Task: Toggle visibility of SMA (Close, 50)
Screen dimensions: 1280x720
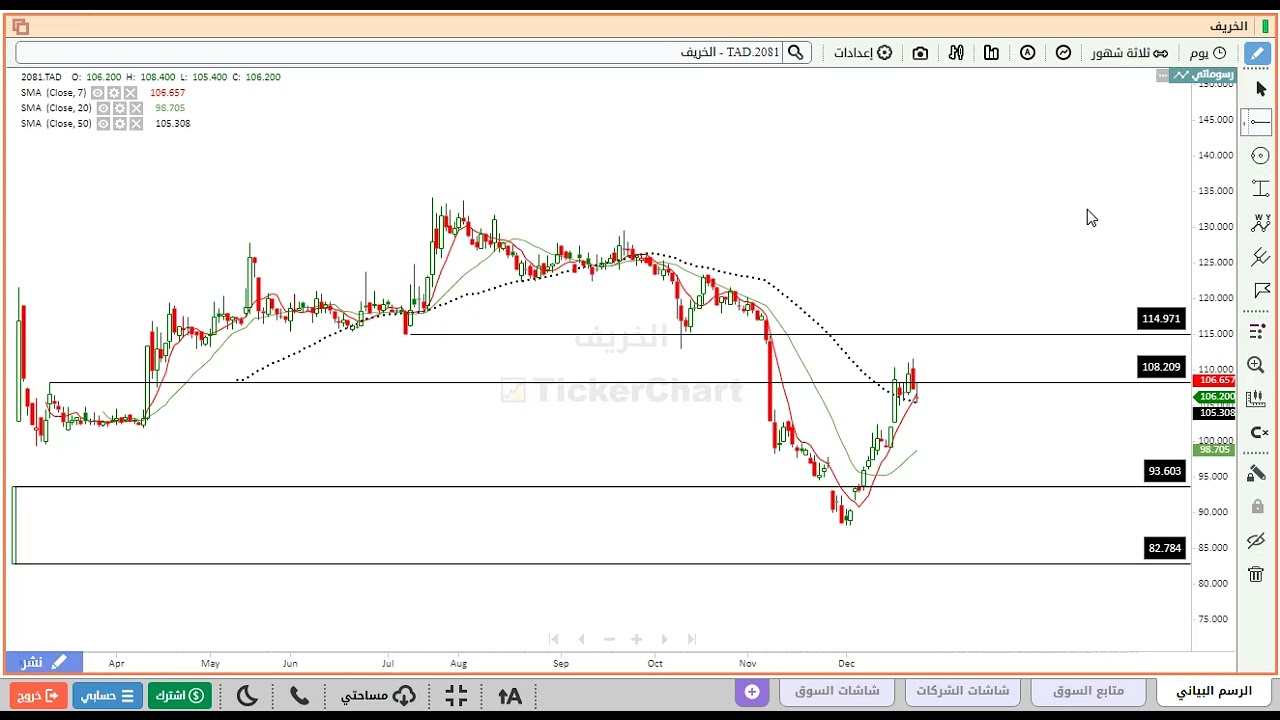Action: point(104,124)
